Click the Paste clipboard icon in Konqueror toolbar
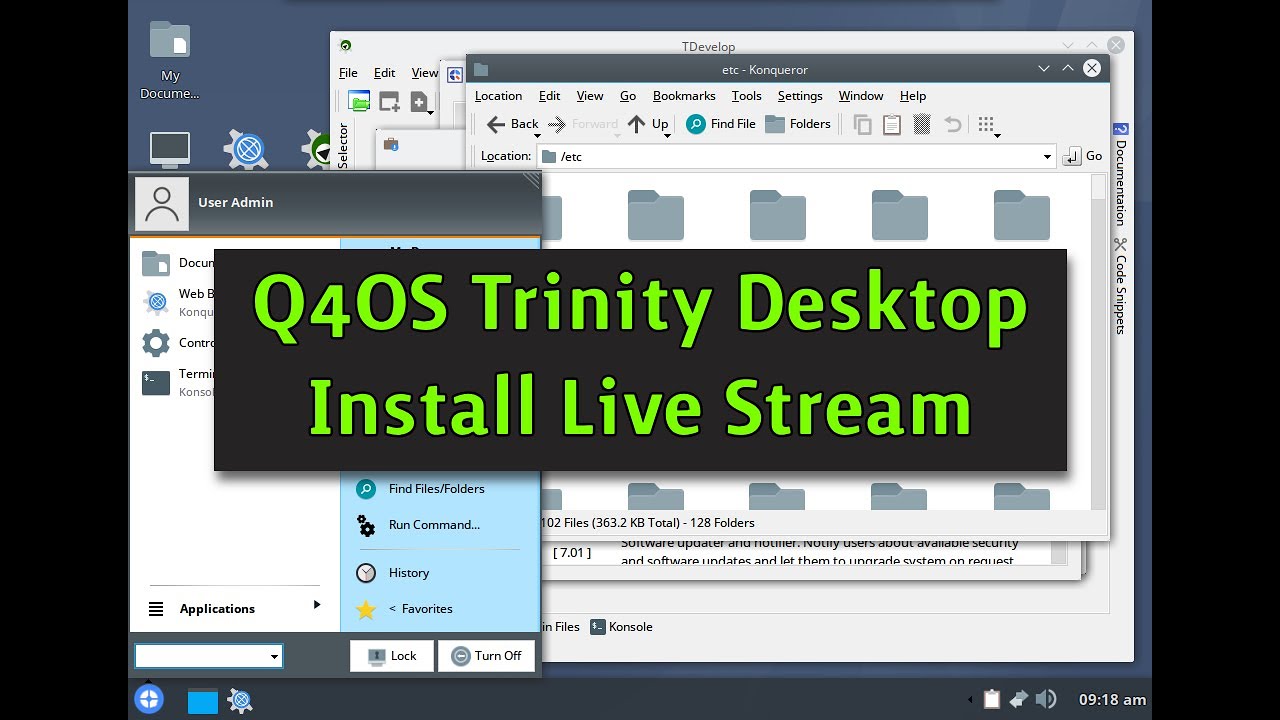The height and width of the screenshot is (720, 1280). (x=892, y=124)
